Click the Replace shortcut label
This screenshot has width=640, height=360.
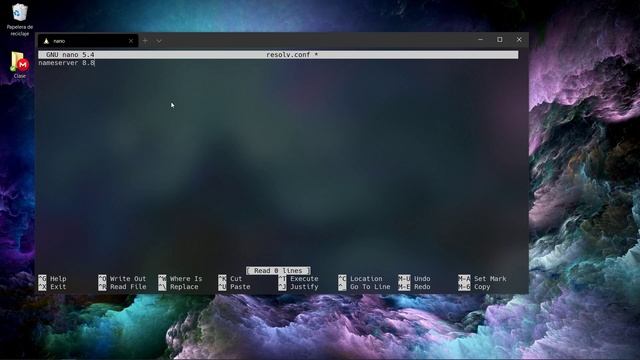[x=184, y=287]
